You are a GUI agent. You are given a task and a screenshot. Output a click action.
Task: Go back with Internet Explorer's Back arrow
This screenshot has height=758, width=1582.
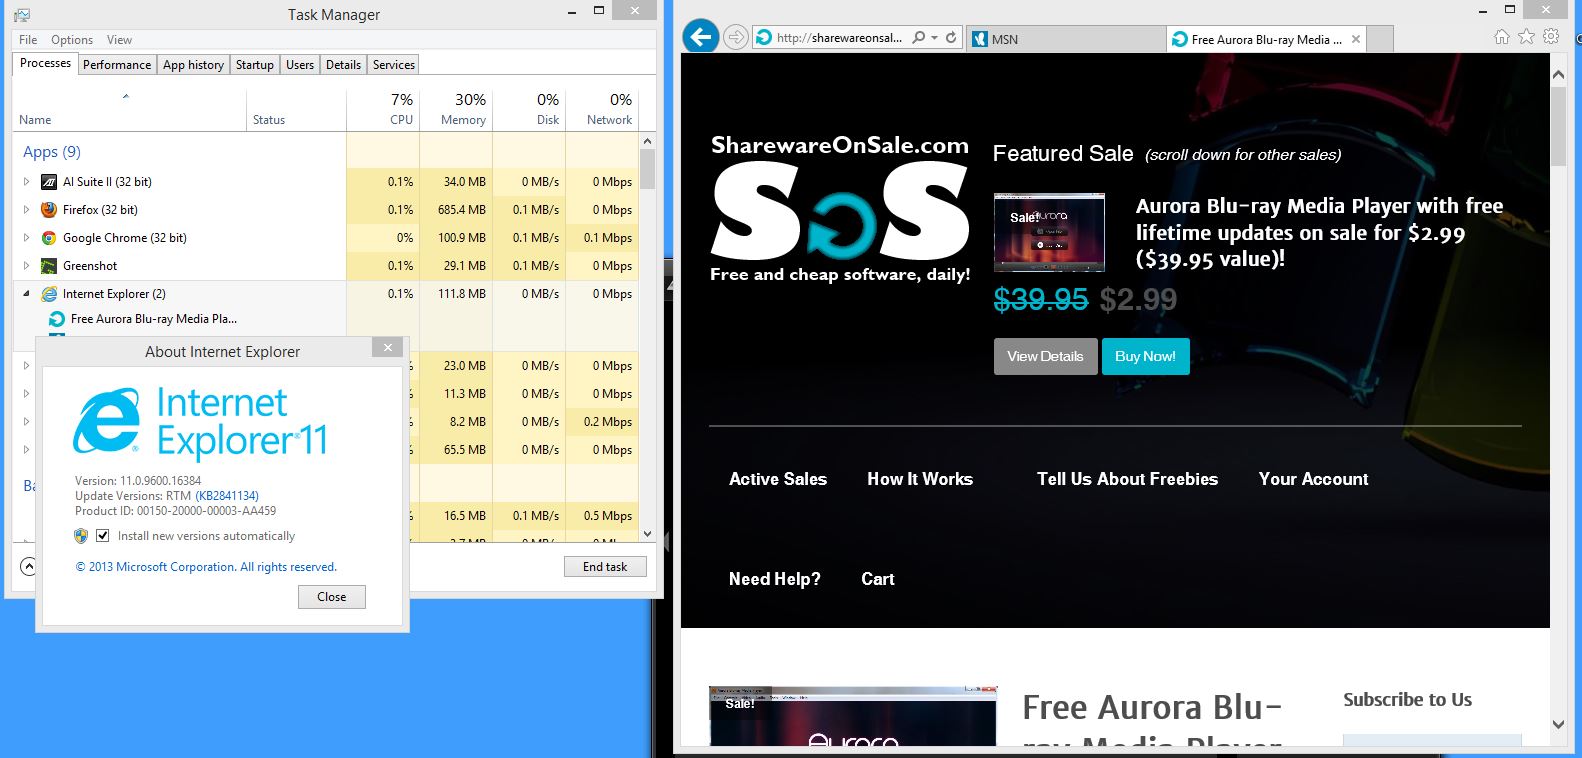[x=701, y=37]
